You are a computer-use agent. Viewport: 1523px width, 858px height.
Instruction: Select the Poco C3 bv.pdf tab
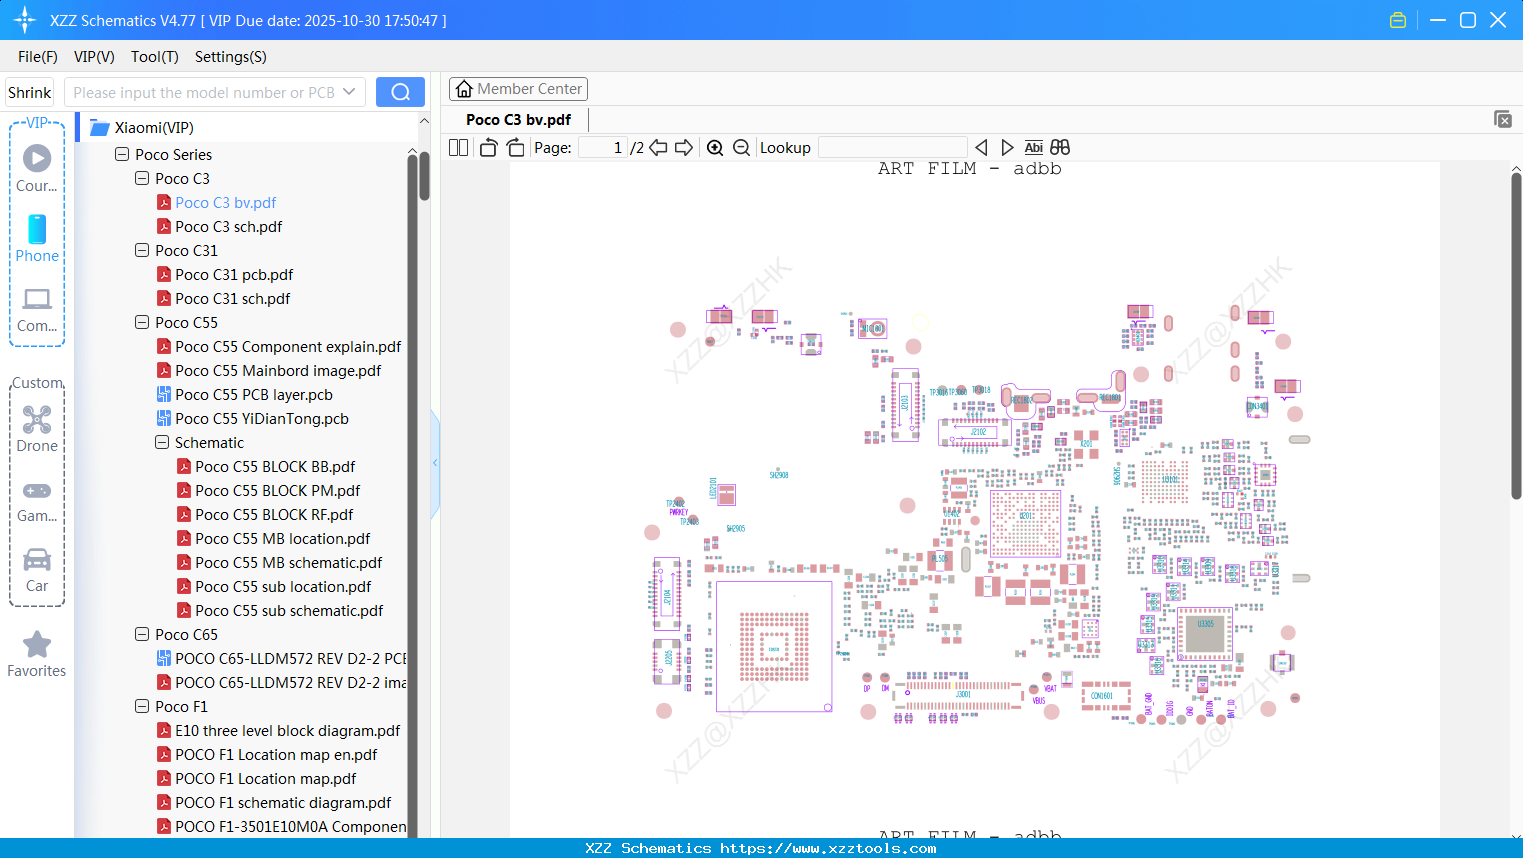point(518,120)
